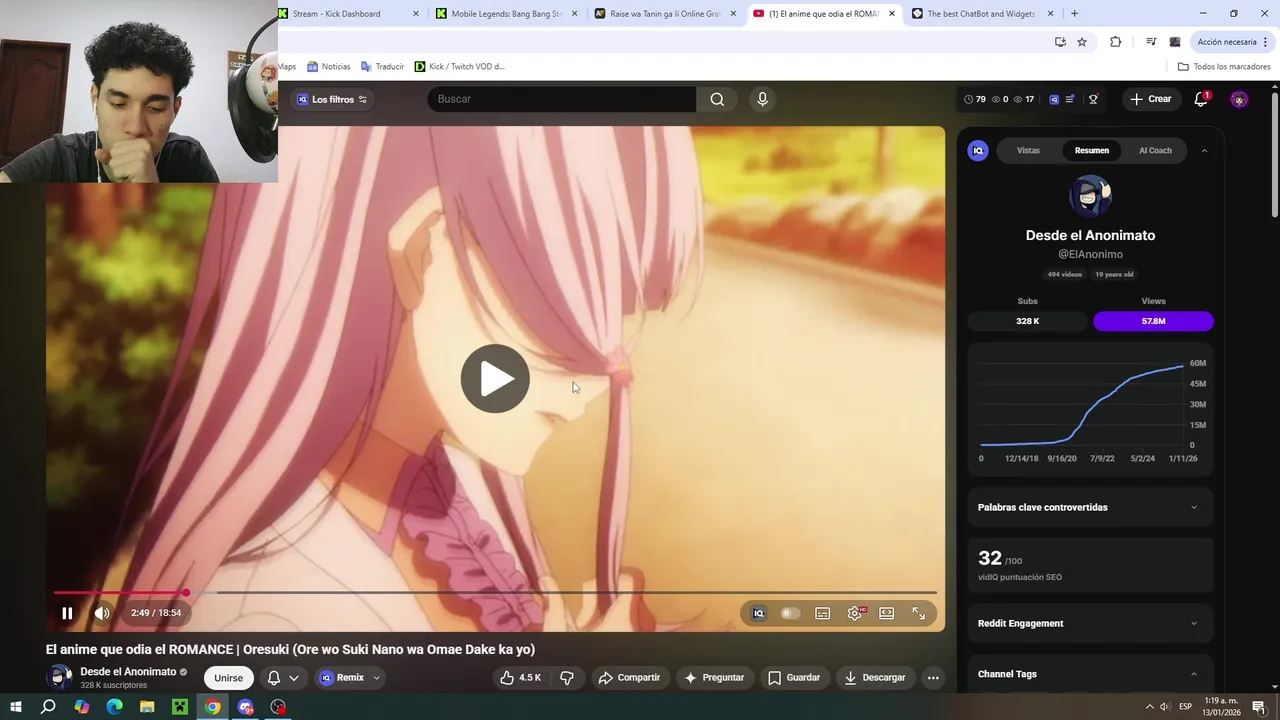Screen dimensions: 1280x720
Task: Open the trophy icon in vidIQ bar
Action: coord(1093,99)
